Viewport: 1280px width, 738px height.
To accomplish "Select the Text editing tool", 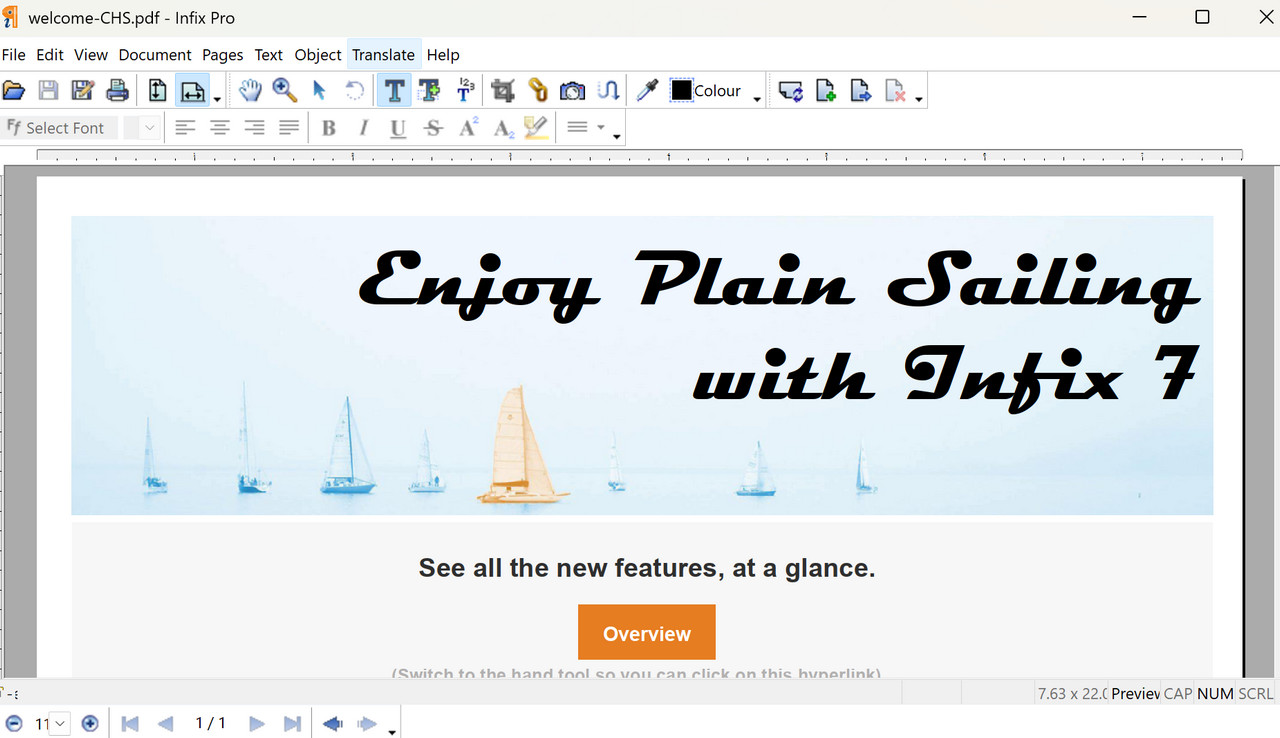I will 394,90.
